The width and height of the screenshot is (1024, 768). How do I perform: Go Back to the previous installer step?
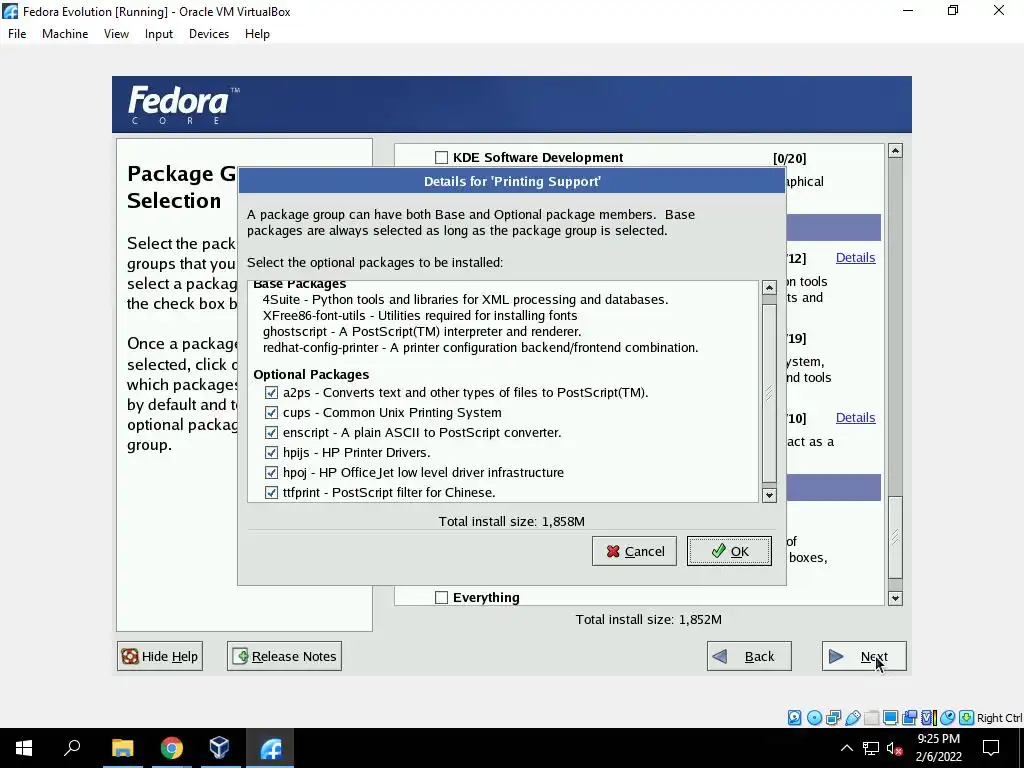click(749, 656)
